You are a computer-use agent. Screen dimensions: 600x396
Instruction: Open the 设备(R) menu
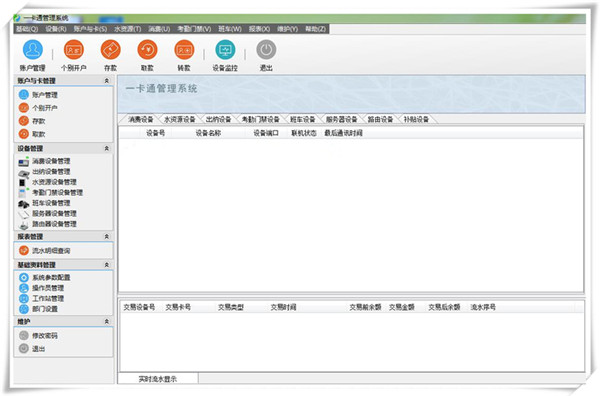[x=56, y=29]
